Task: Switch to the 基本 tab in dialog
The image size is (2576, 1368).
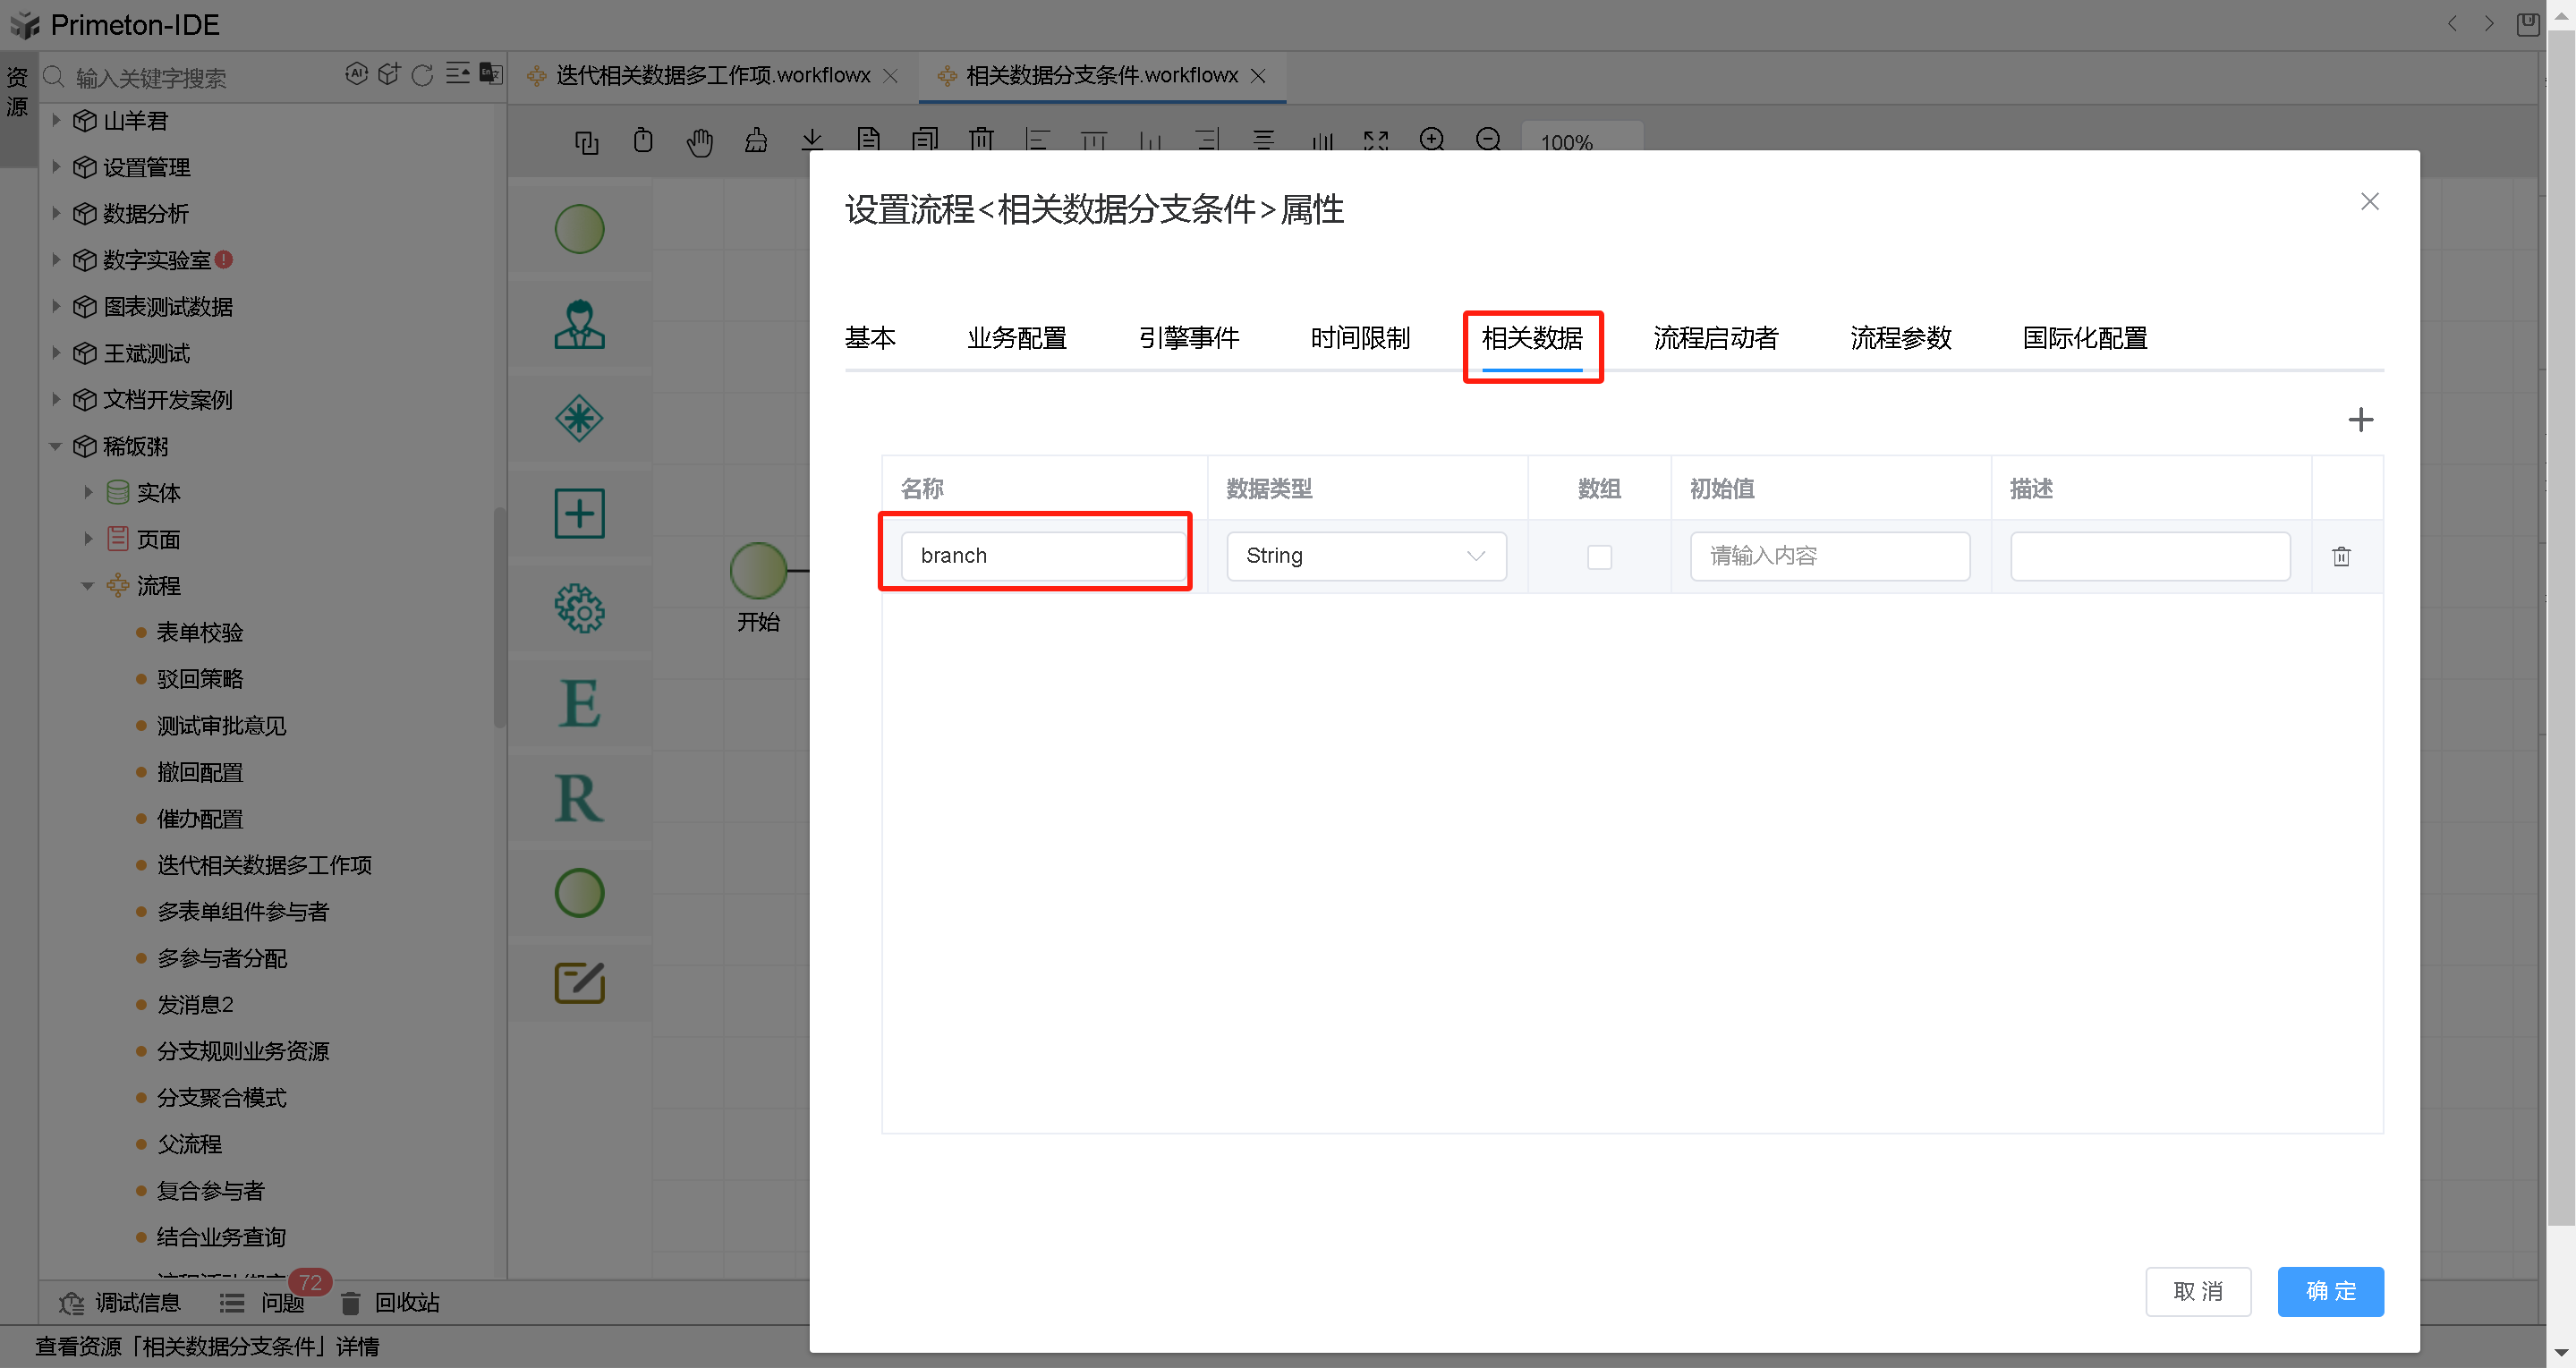Action: point(871,338)
